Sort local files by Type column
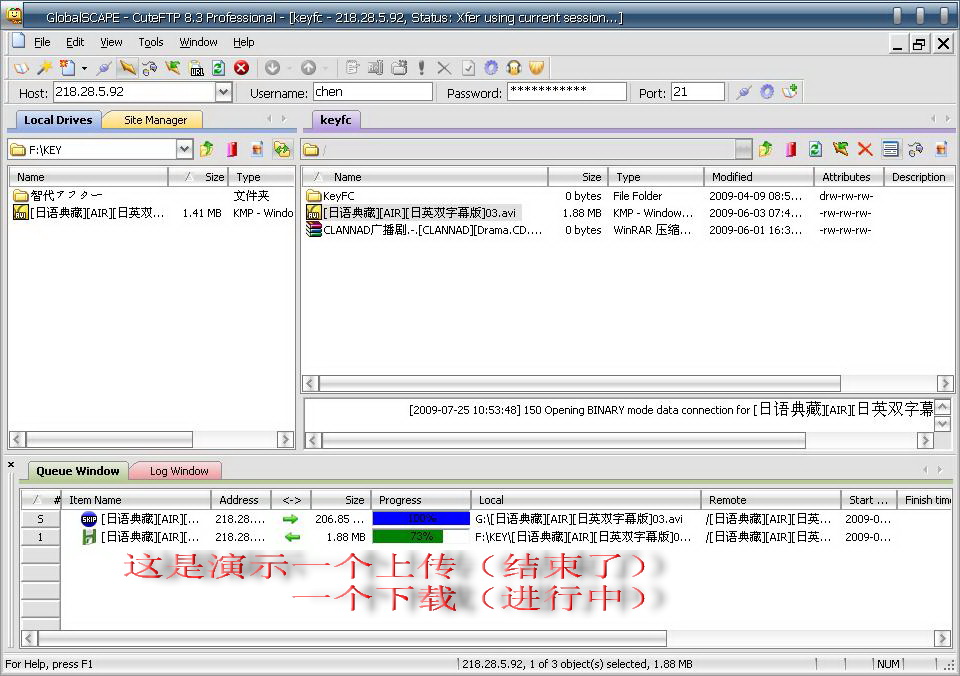Screen dimensions: 960x676 (x=261, y=177)
